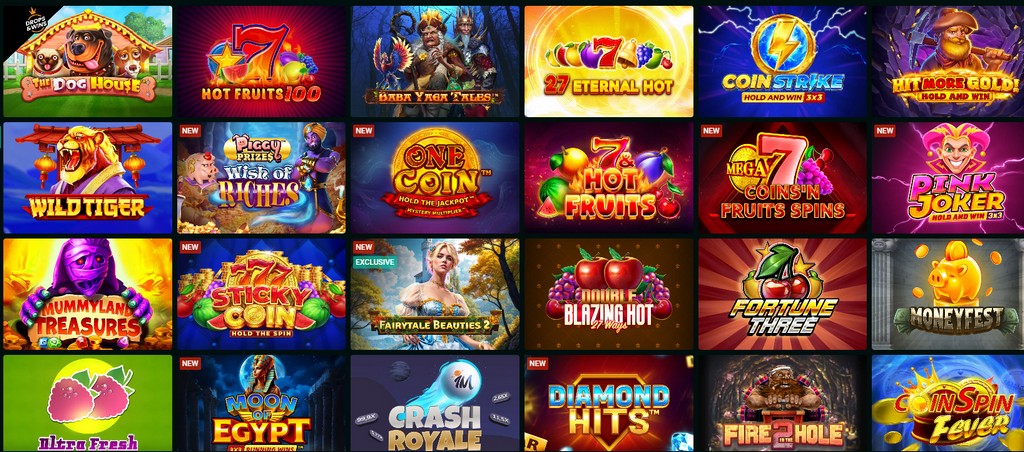The width and height of the screenshot is (1024, 452).
Task: Open Piggy Prizes Wish of Riches
Action: coord(261,178)
